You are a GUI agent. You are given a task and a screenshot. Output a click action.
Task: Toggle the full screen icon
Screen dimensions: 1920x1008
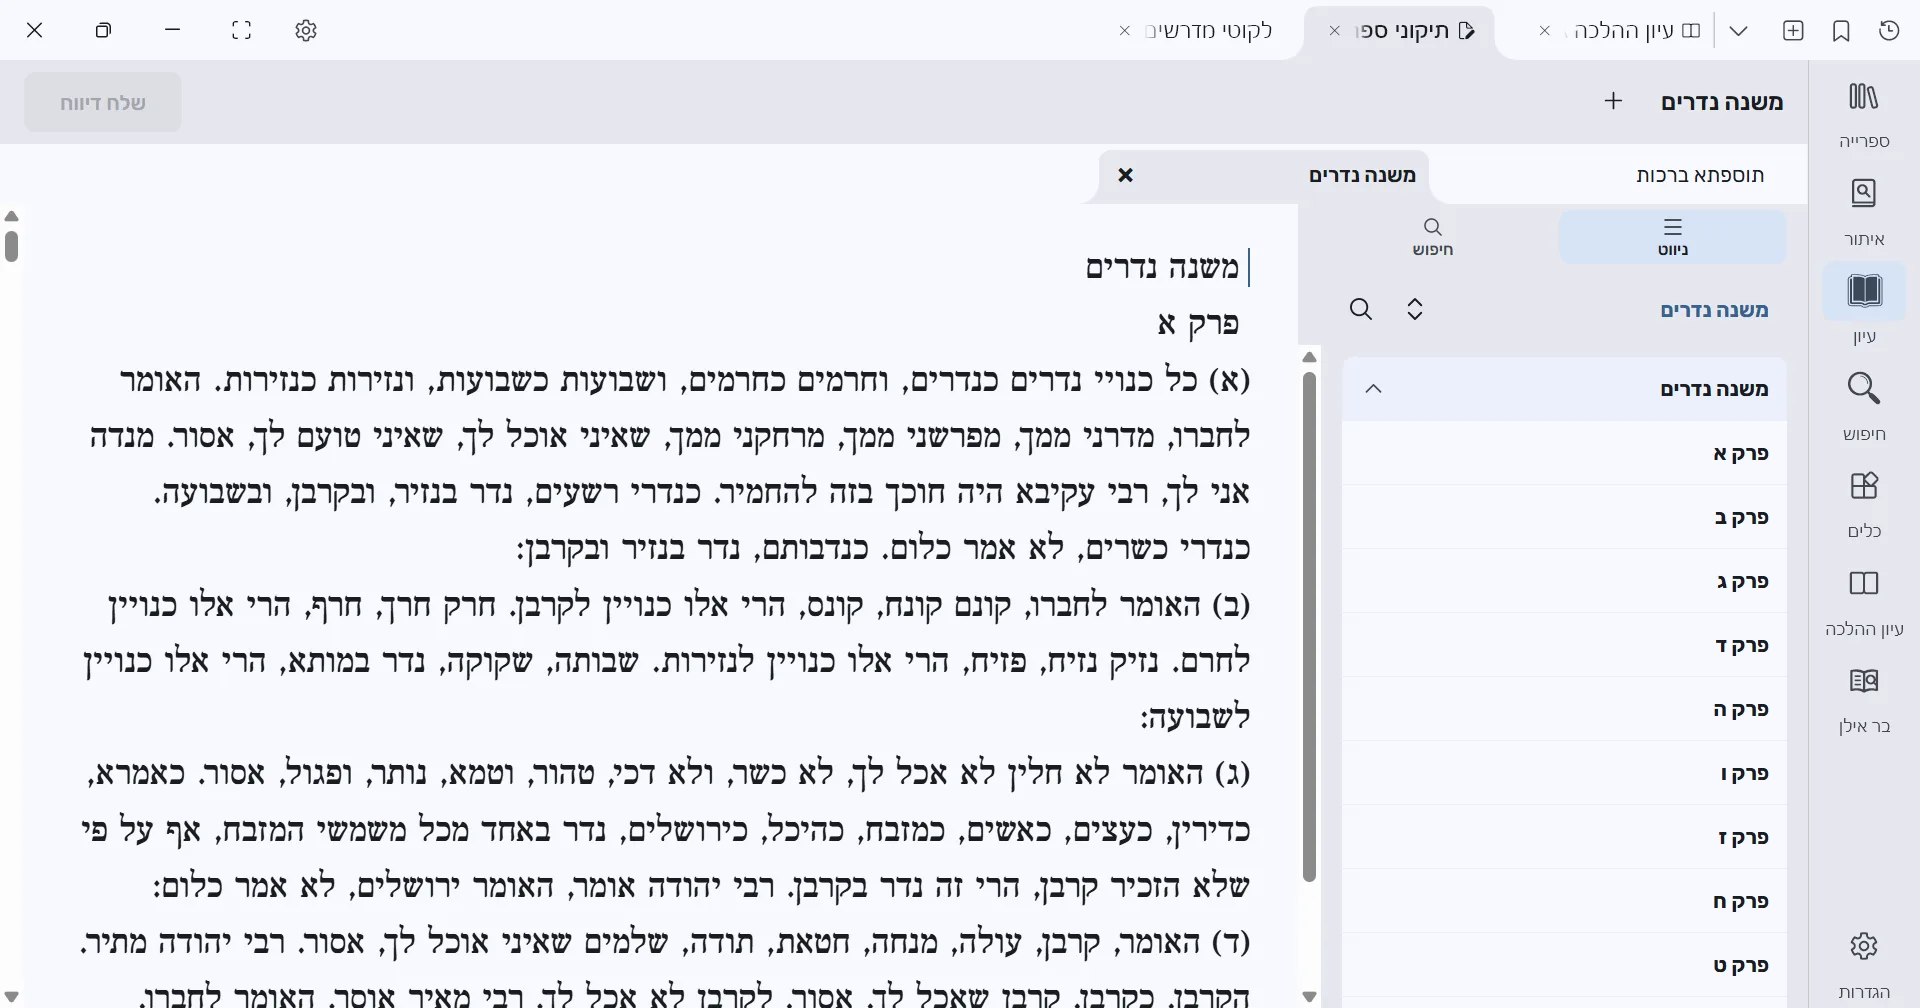pos(241,31)
